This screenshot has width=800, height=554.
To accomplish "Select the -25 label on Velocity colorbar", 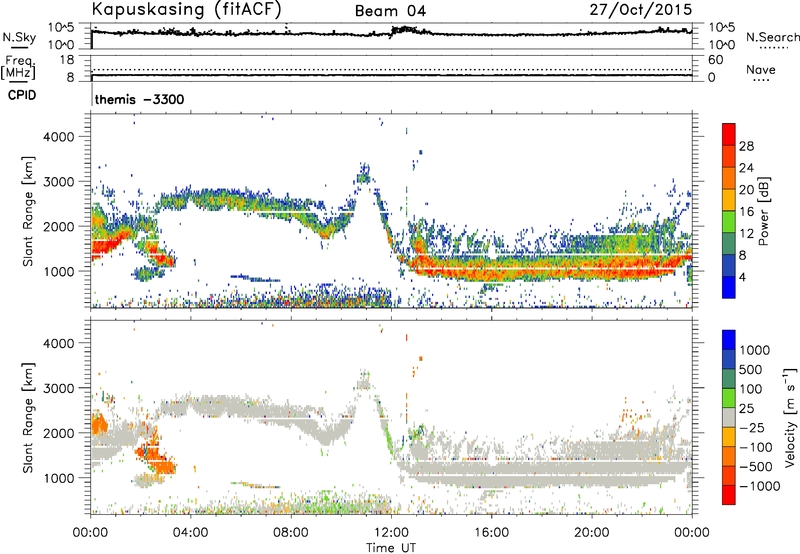I will tap(751, 428).
